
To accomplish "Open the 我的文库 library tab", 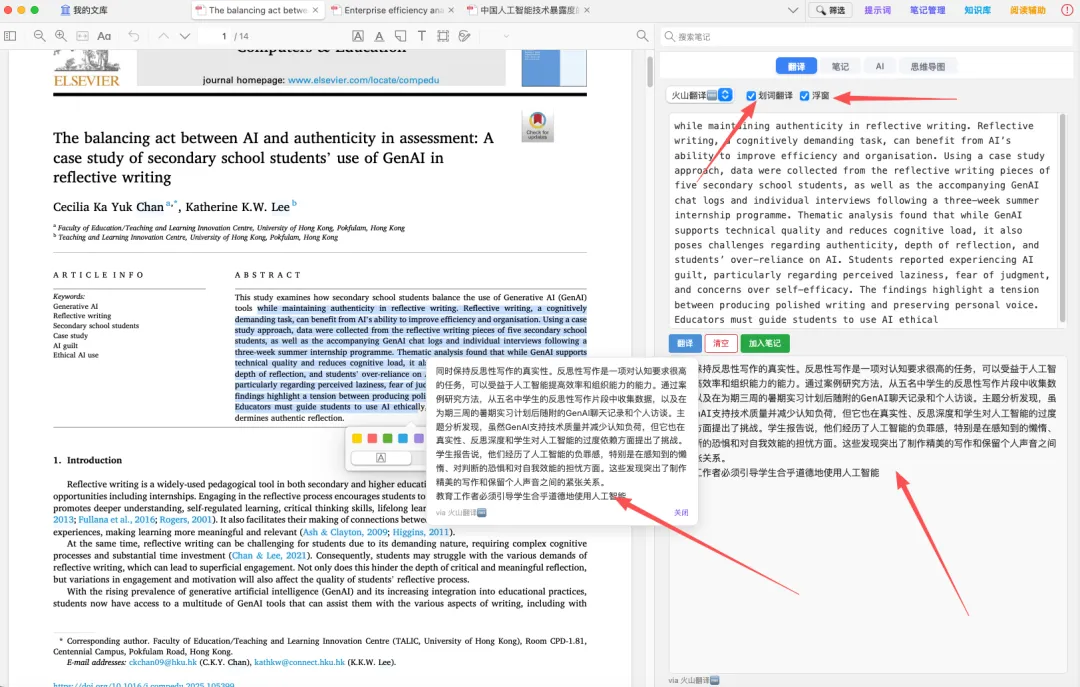I will 83,10.
